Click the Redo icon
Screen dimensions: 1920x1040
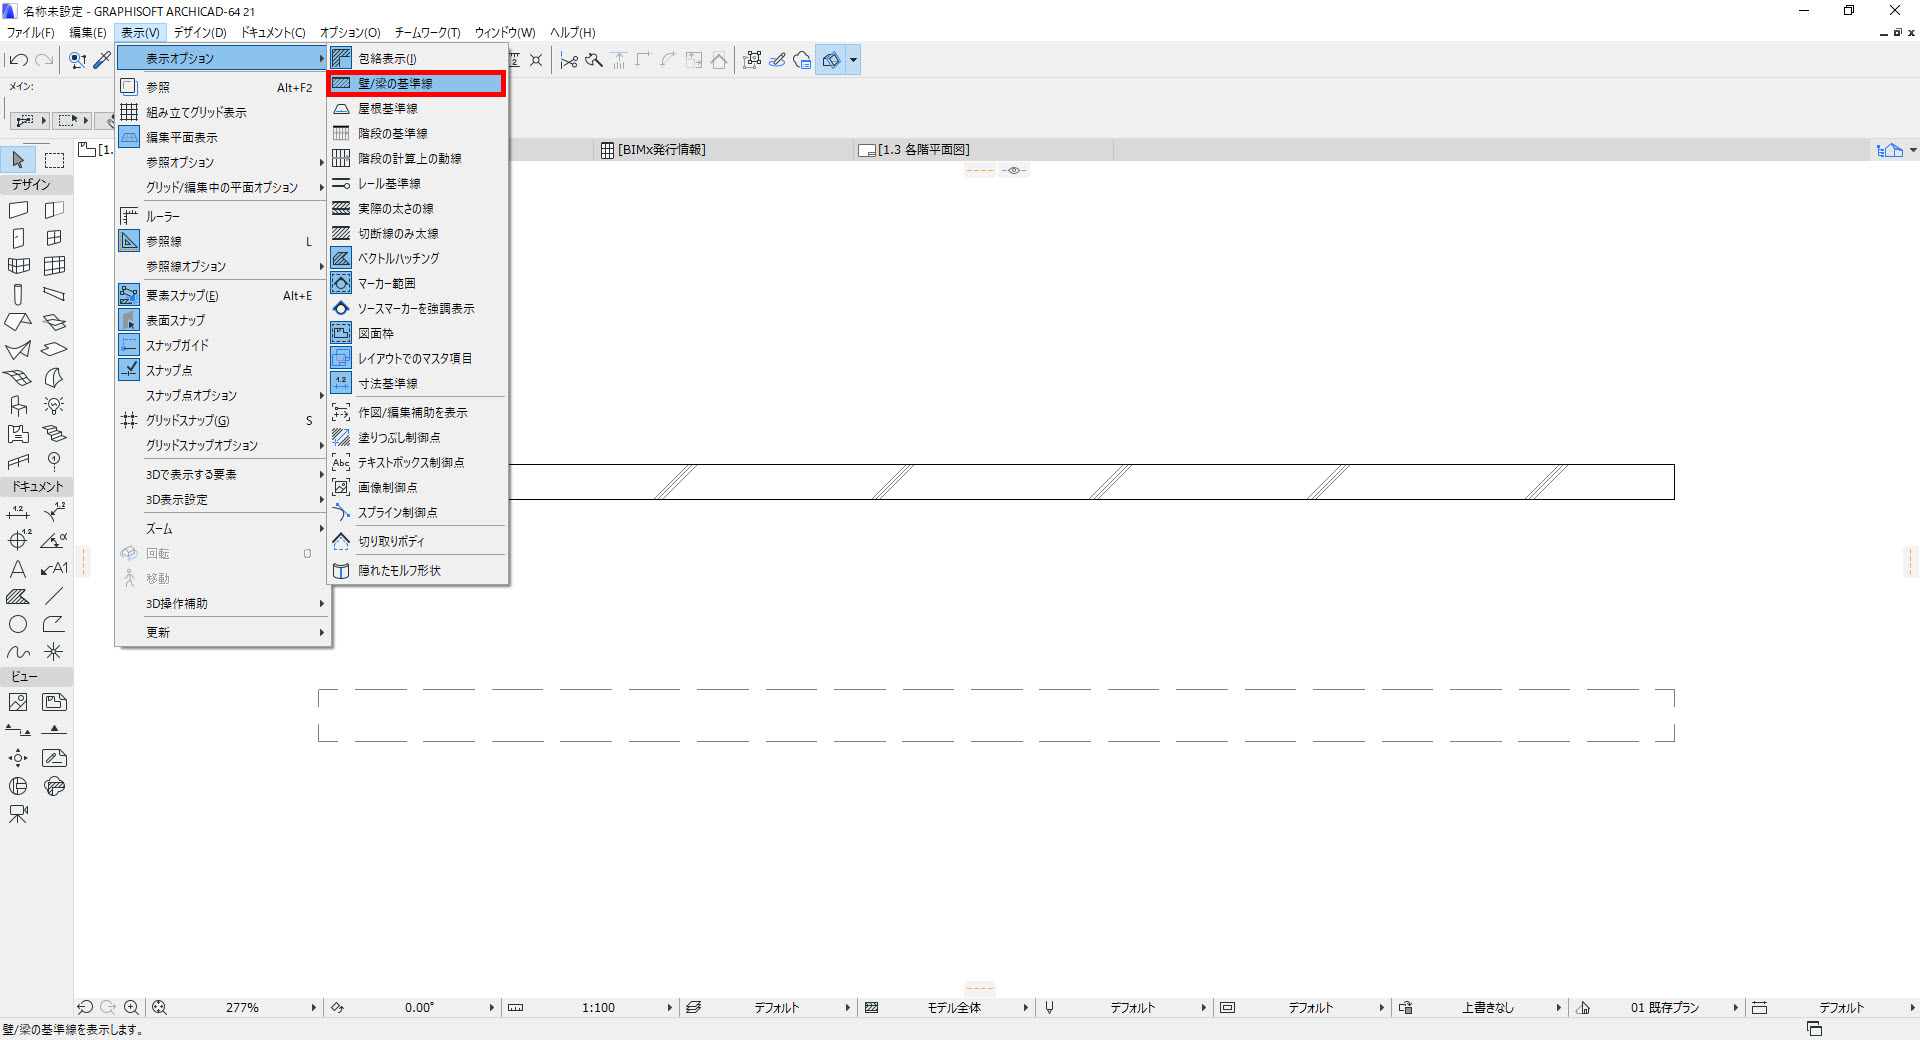coord(44,60)
